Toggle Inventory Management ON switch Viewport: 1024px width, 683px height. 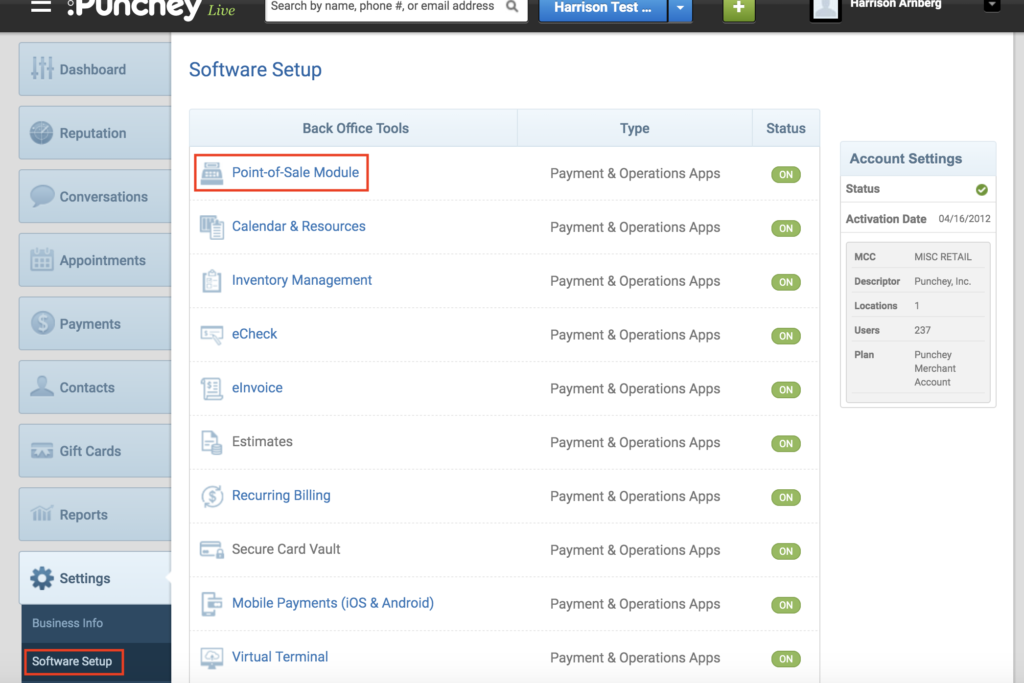click(x=786, y=282)
